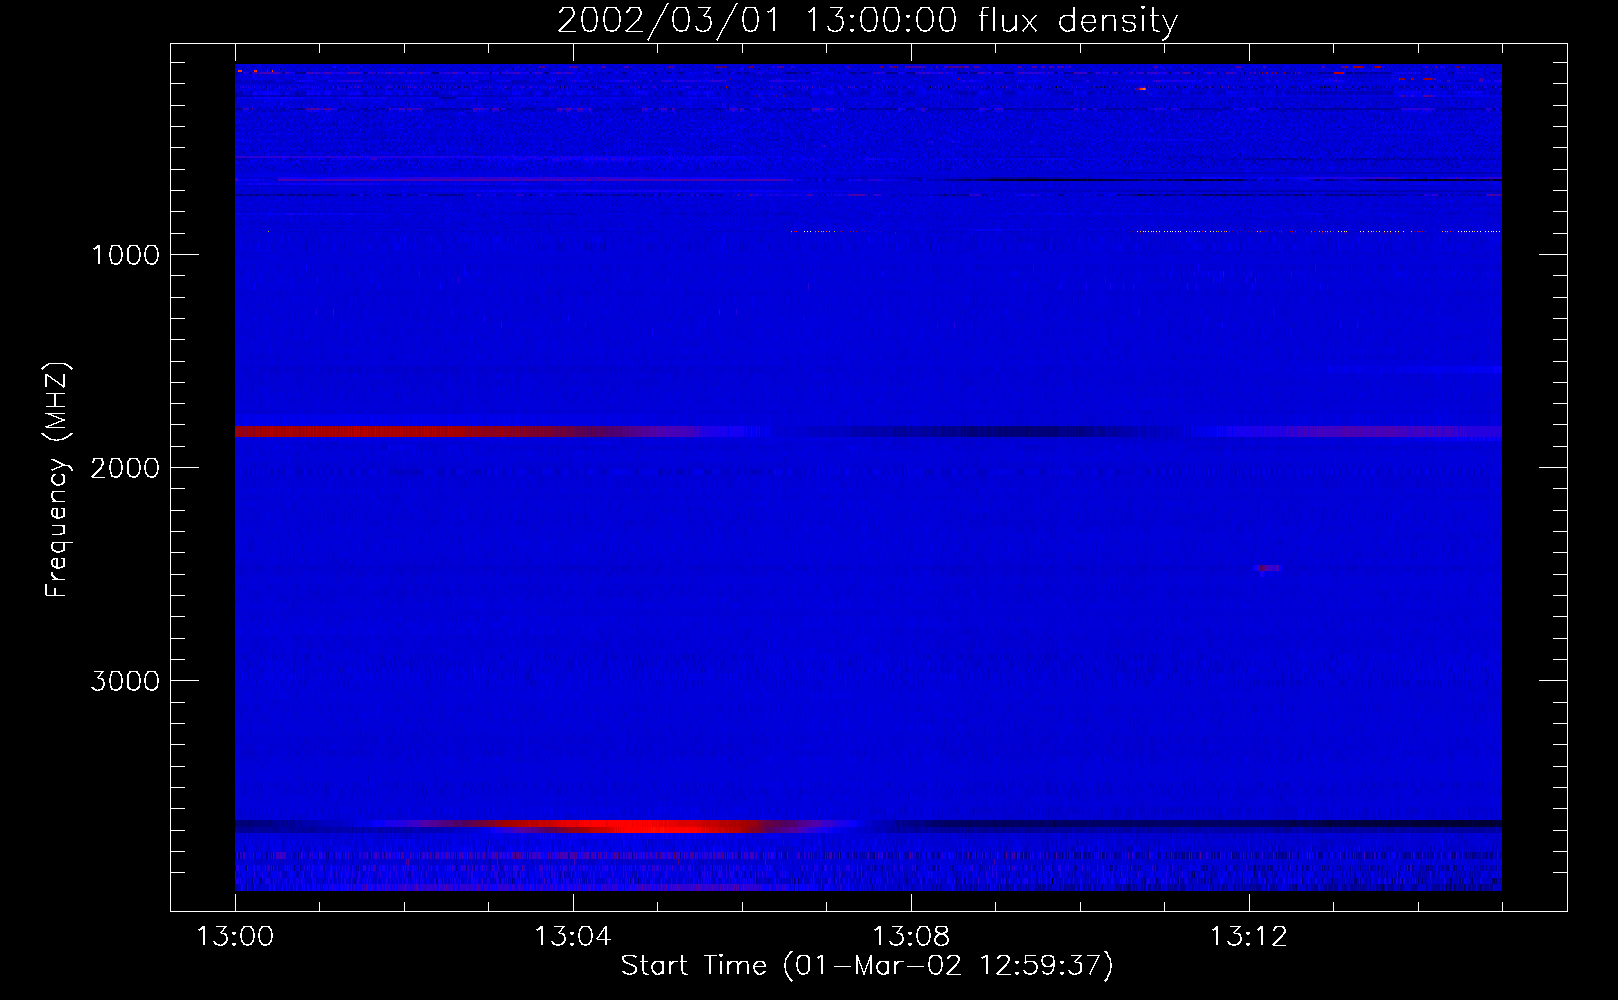Viewport: 1618px width, 1000px height.
Task: Click the 13:04 time tick label
Action: pos(572,937)
